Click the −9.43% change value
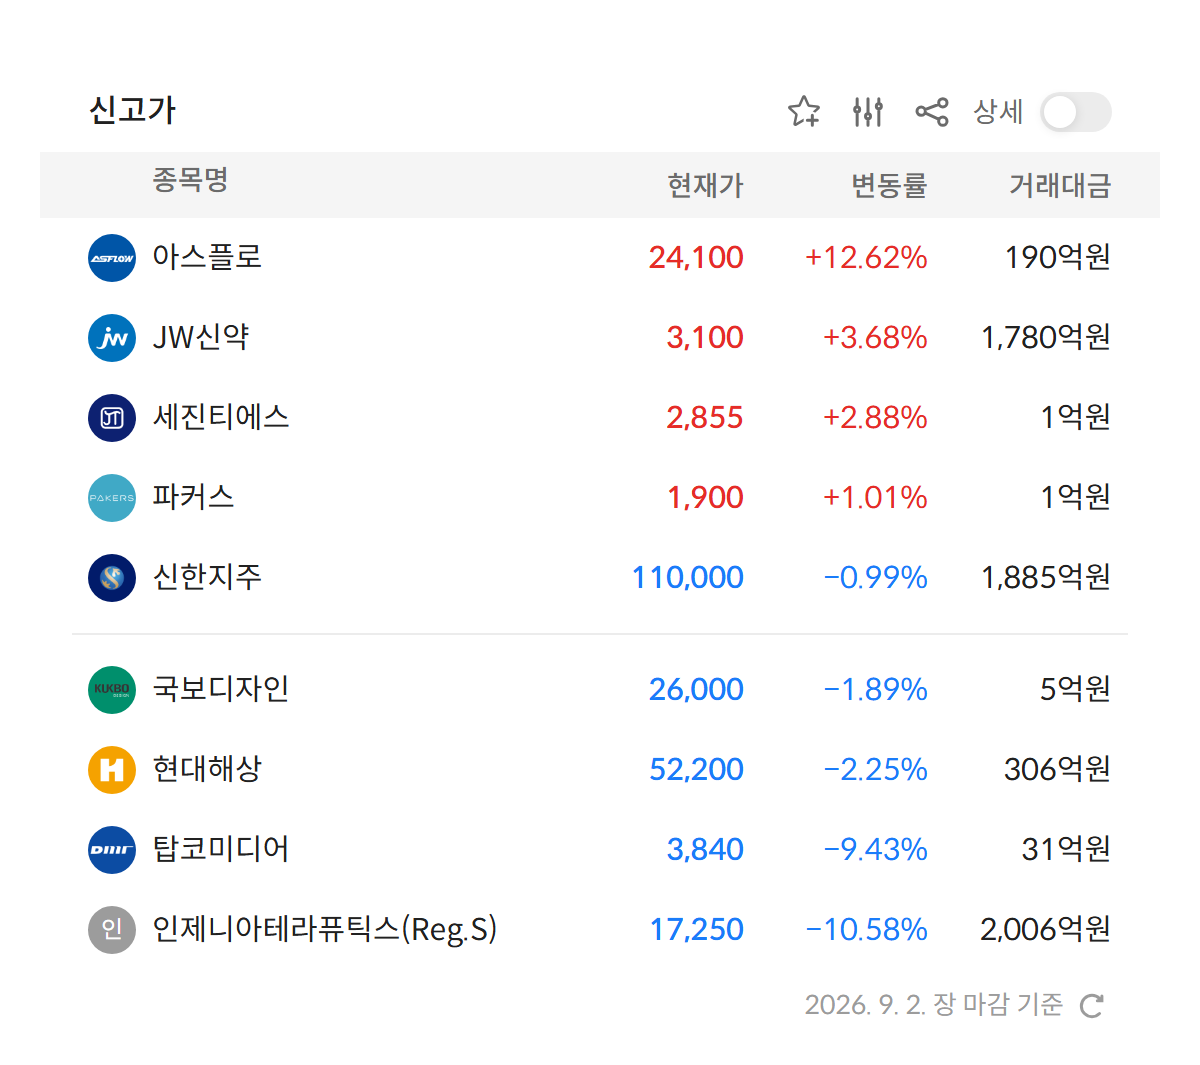1200x1065 pixels. (875, 850)
